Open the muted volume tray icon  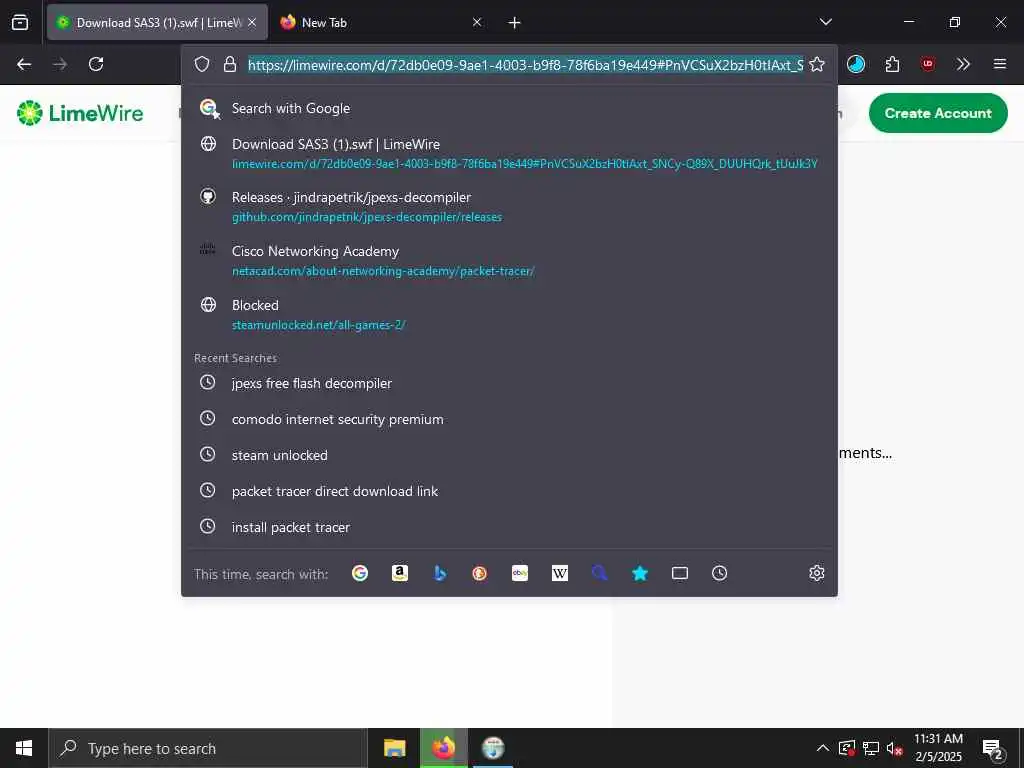894,748
